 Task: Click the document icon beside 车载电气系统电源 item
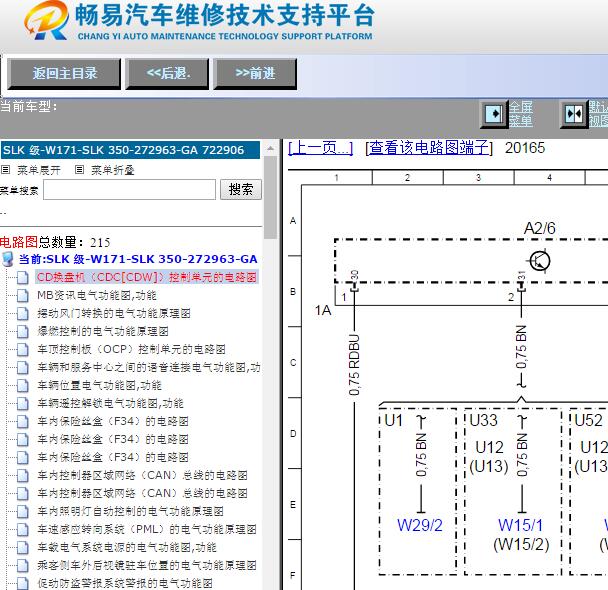click(x=22, y=548)
